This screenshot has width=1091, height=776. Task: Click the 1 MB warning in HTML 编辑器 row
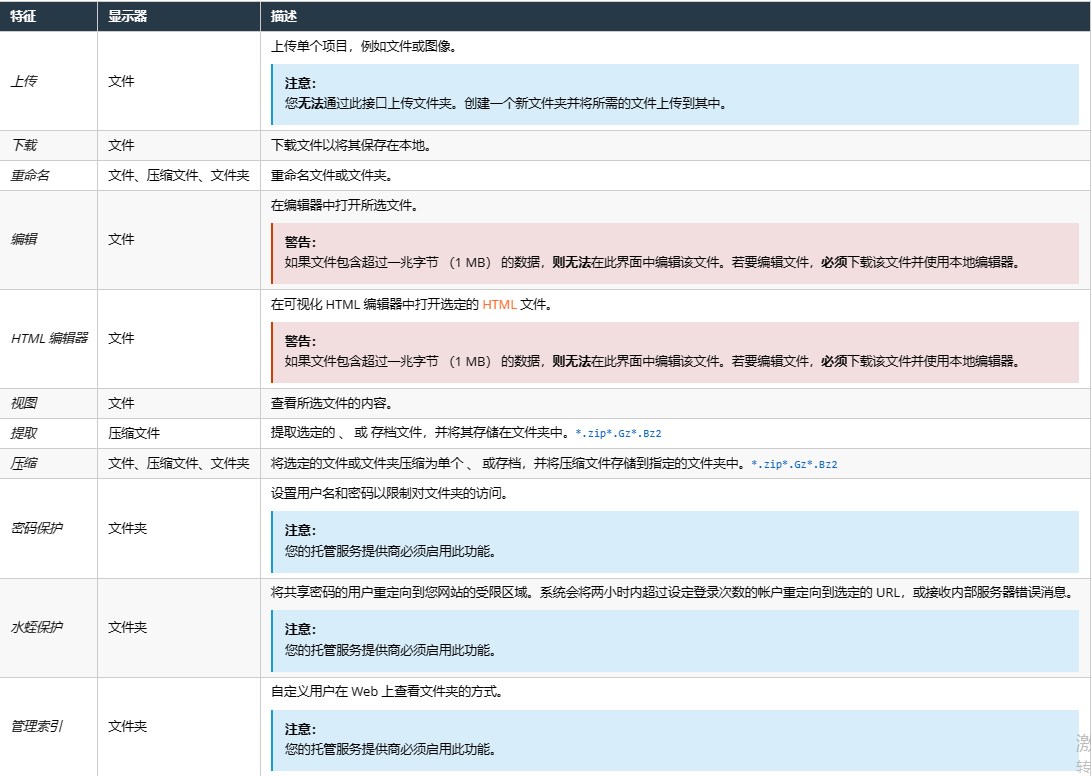click(x=675, y=352)
